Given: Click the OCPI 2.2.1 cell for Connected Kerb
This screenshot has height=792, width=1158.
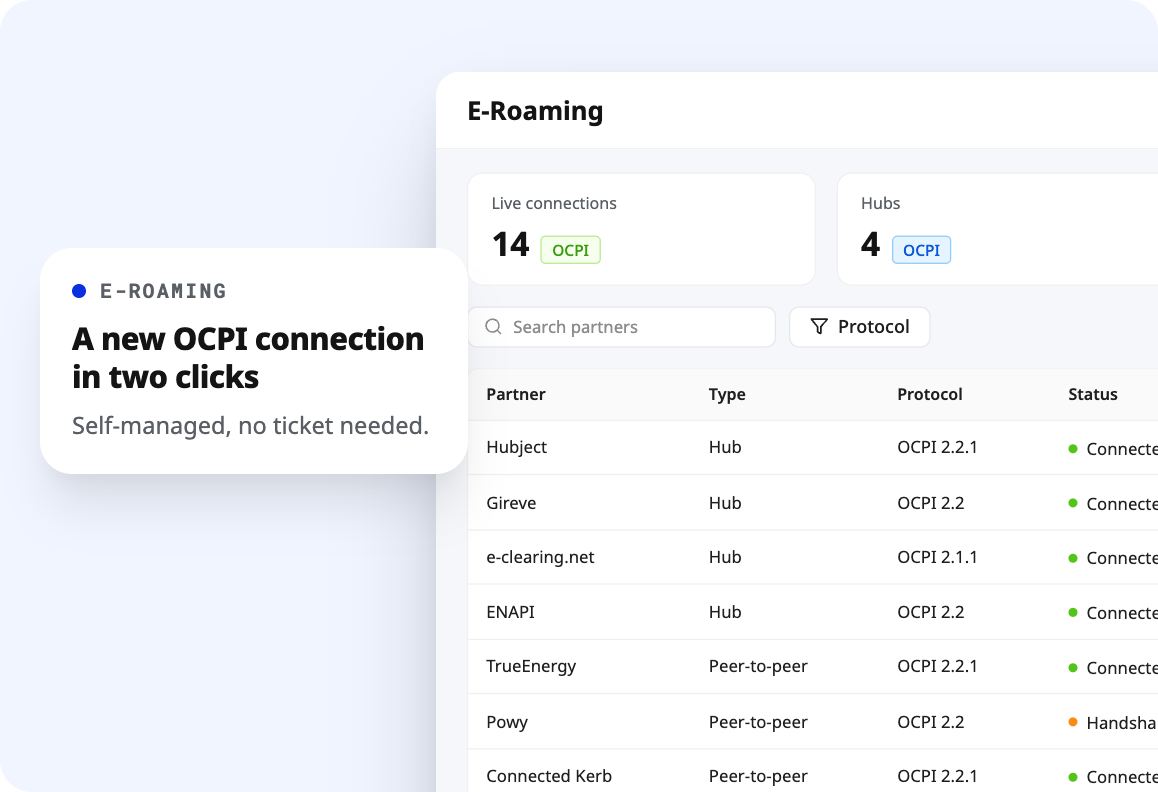Looking at the screenshot, I should [x=937, y=776].
